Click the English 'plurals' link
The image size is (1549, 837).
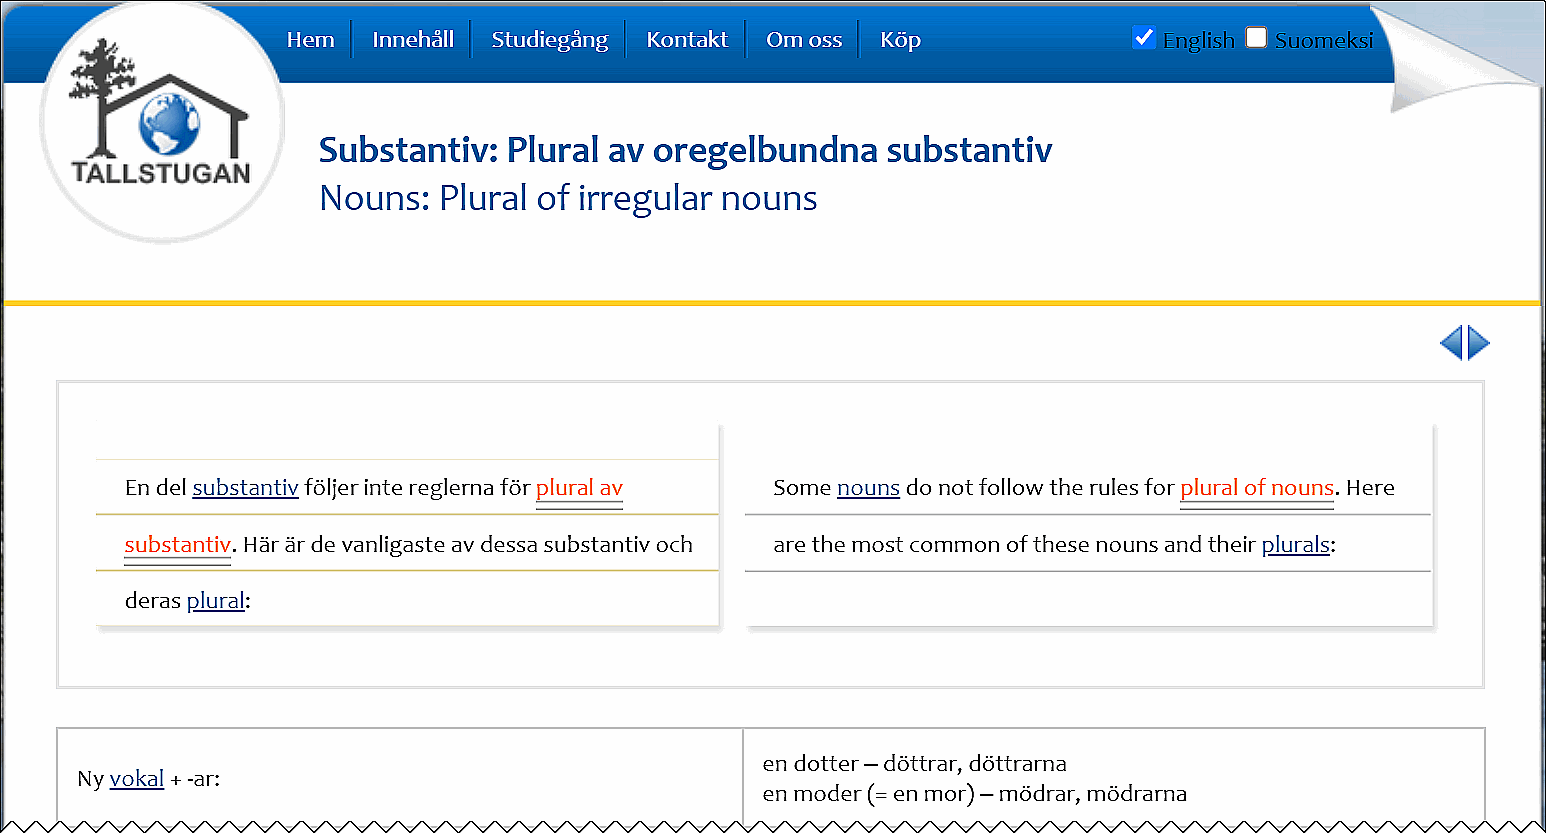pyautogui.click(x=1295, y=545)
